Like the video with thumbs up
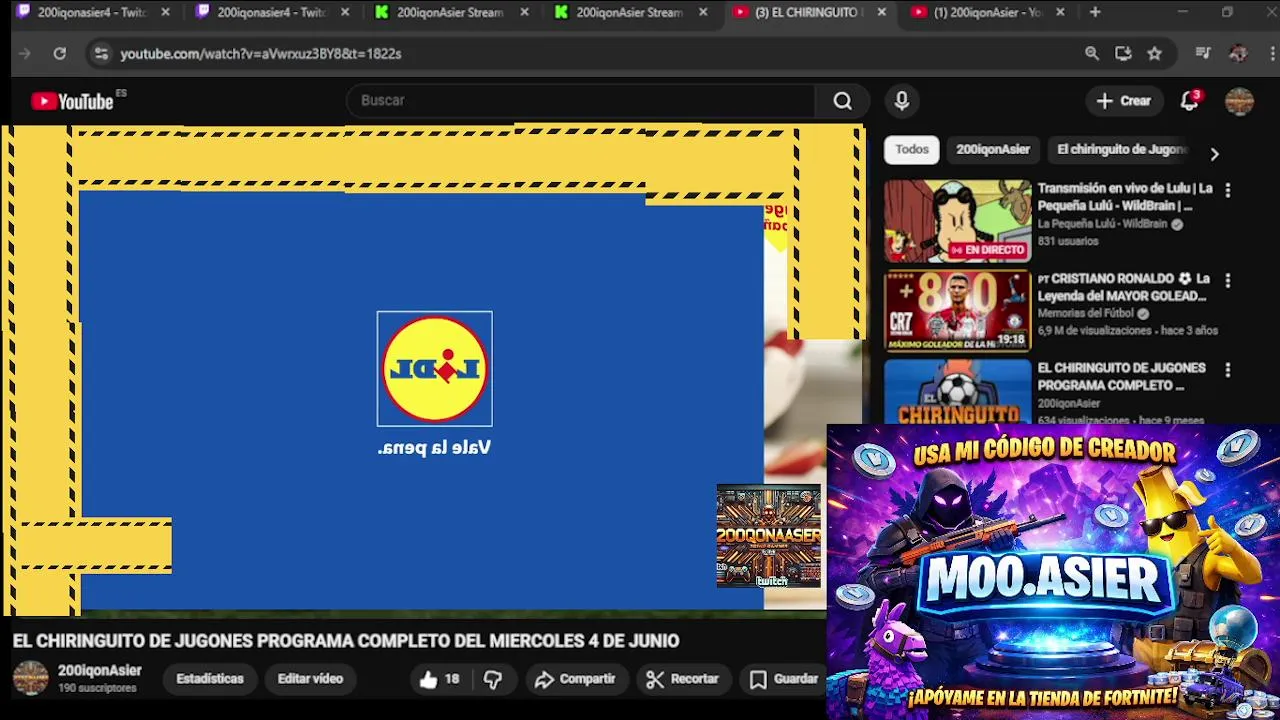The width and height of the screenshot is (1280, 720). point(440,680)
